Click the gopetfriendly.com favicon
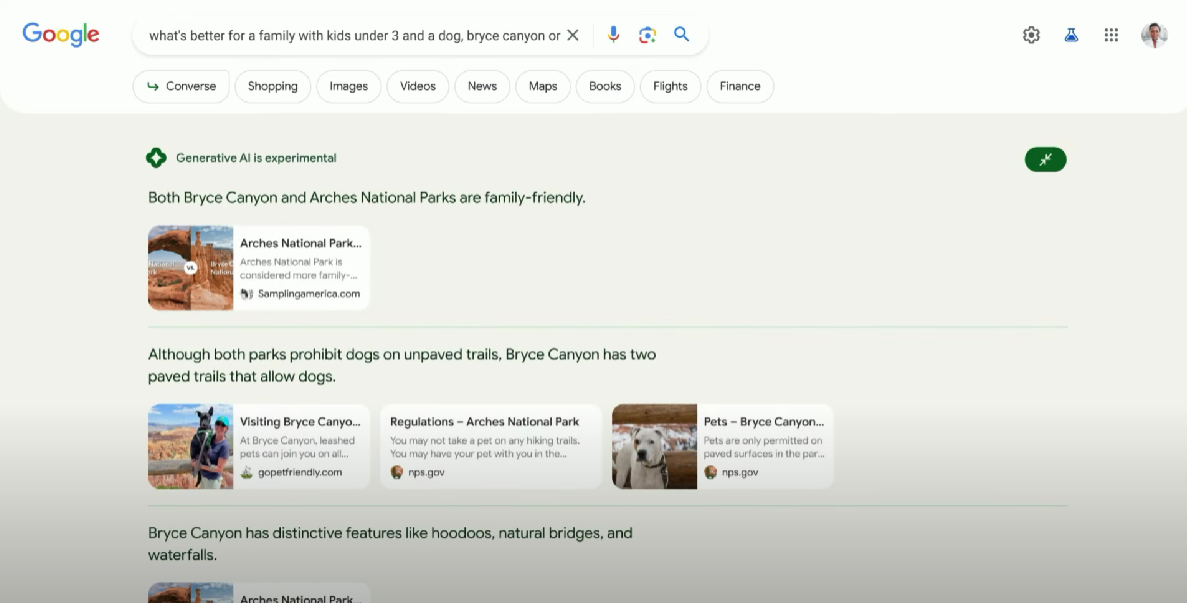This screenshot has width=1187, height=603. [247, 472]
